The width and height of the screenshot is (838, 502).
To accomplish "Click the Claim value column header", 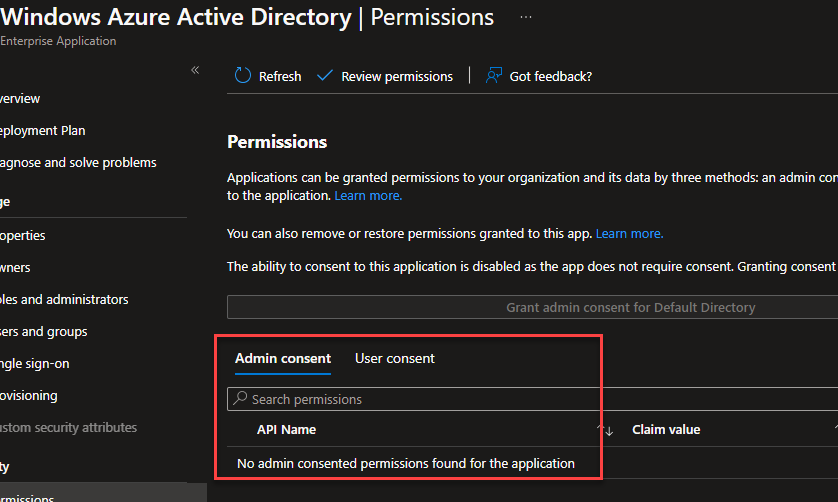I will coord(666,430).
